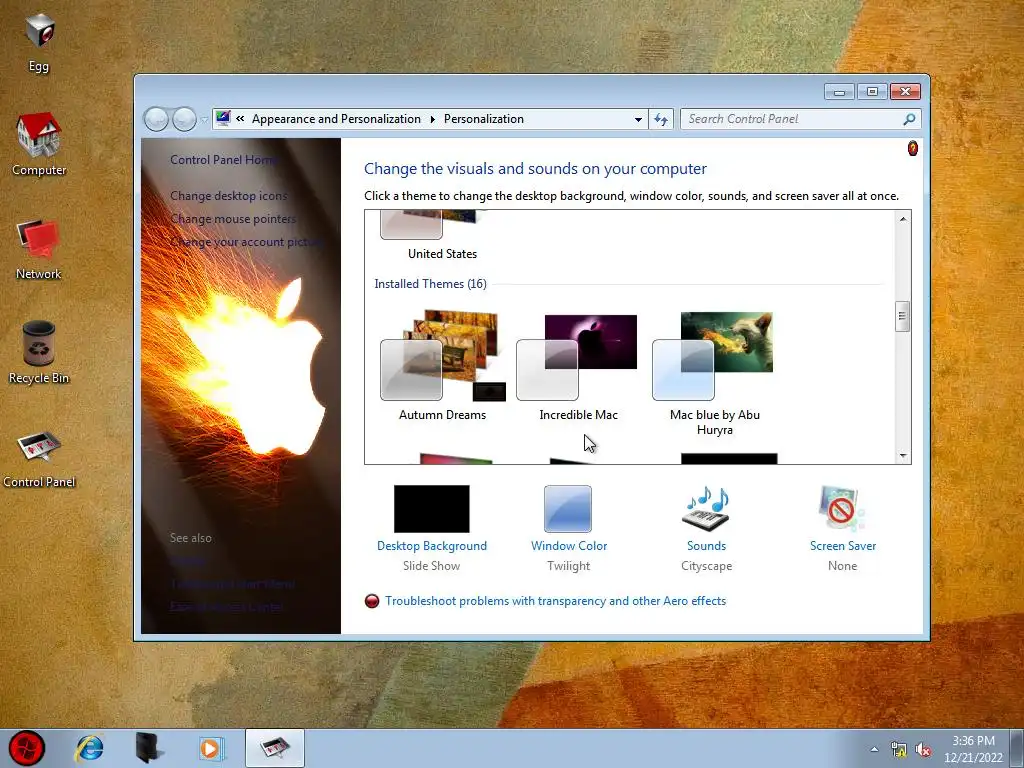Click Change desktop icons link
This screenshot has width=1024, height=768.
[x=229, y=195]
